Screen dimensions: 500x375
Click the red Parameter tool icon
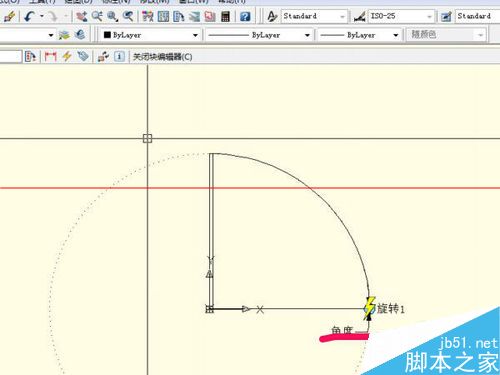[x=50, y=56]
